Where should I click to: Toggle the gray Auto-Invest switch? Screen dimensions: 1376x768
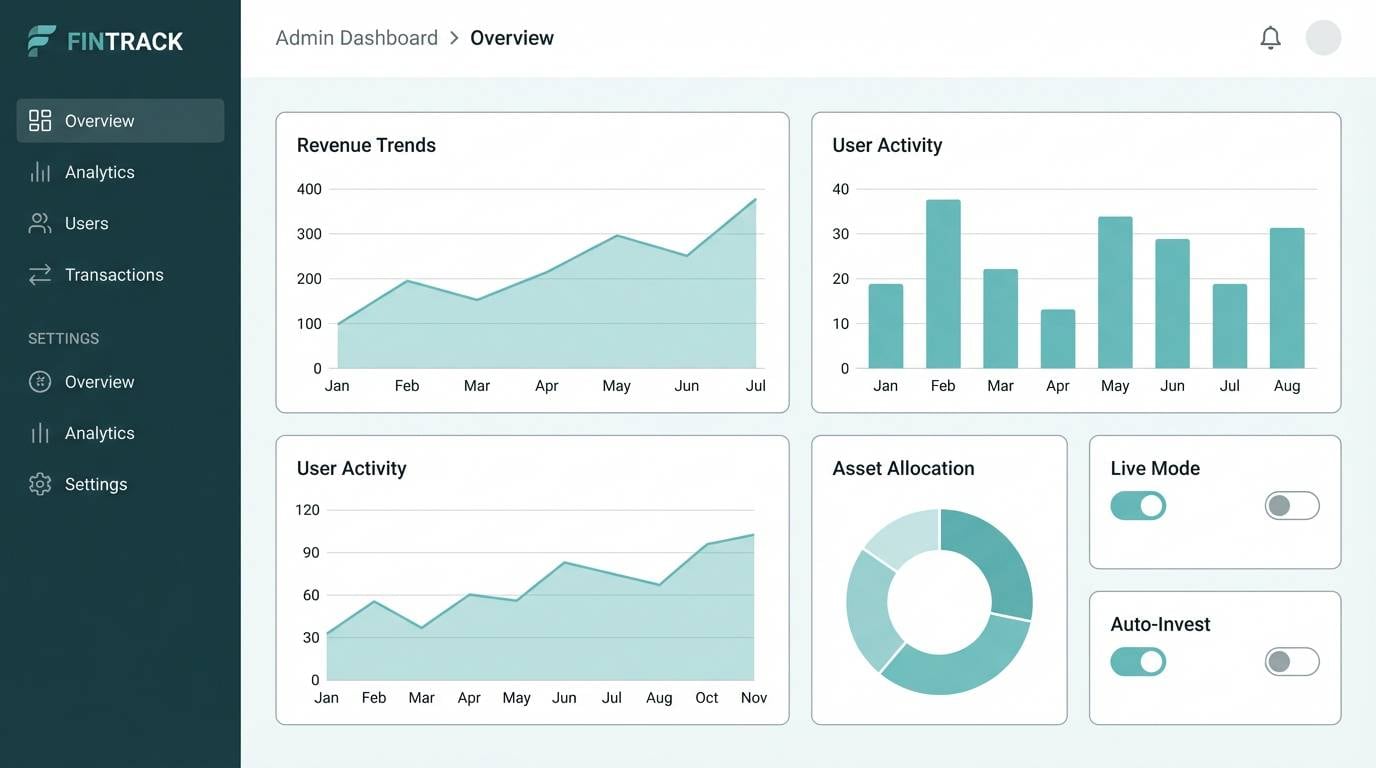click(1291, 661)
